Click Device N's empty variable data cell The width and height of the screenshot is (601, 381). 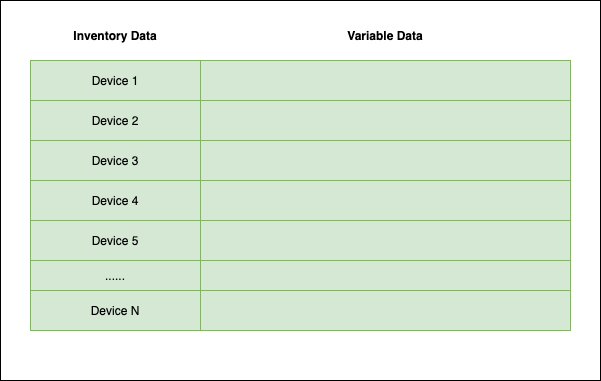(386, 310)
